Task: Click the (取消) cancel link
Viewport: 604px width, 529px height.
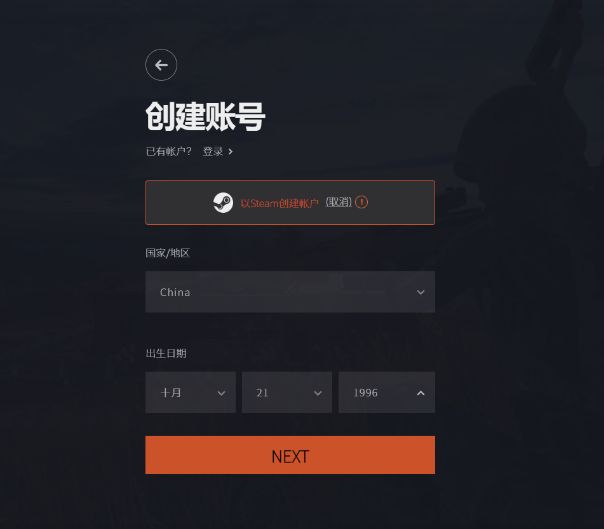Action: pyautogui.click(x=339, y=202)
